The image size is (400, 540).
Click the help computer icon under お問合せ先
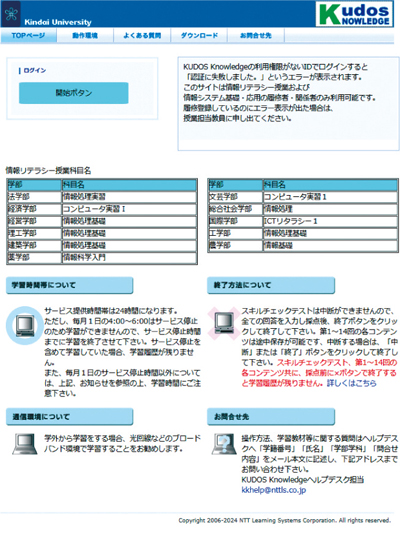point(224,444)
